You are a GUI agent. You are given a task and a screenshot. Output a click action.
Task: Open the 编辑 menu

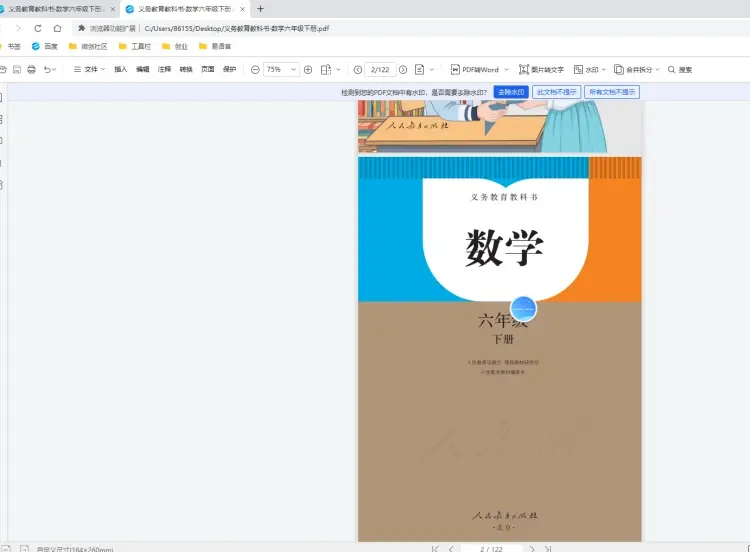(x=143, y=69)
